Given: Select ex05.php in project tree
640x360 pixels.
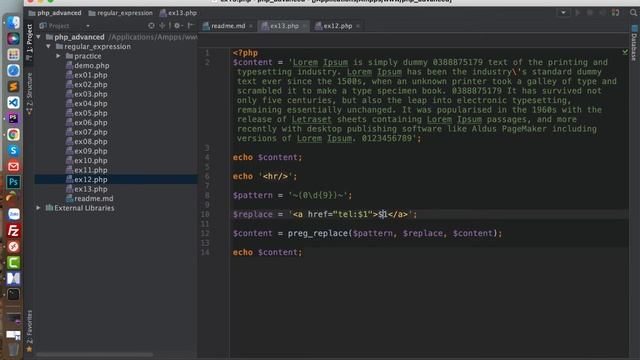Looking at the screenshot, I should tap(91, 113).
